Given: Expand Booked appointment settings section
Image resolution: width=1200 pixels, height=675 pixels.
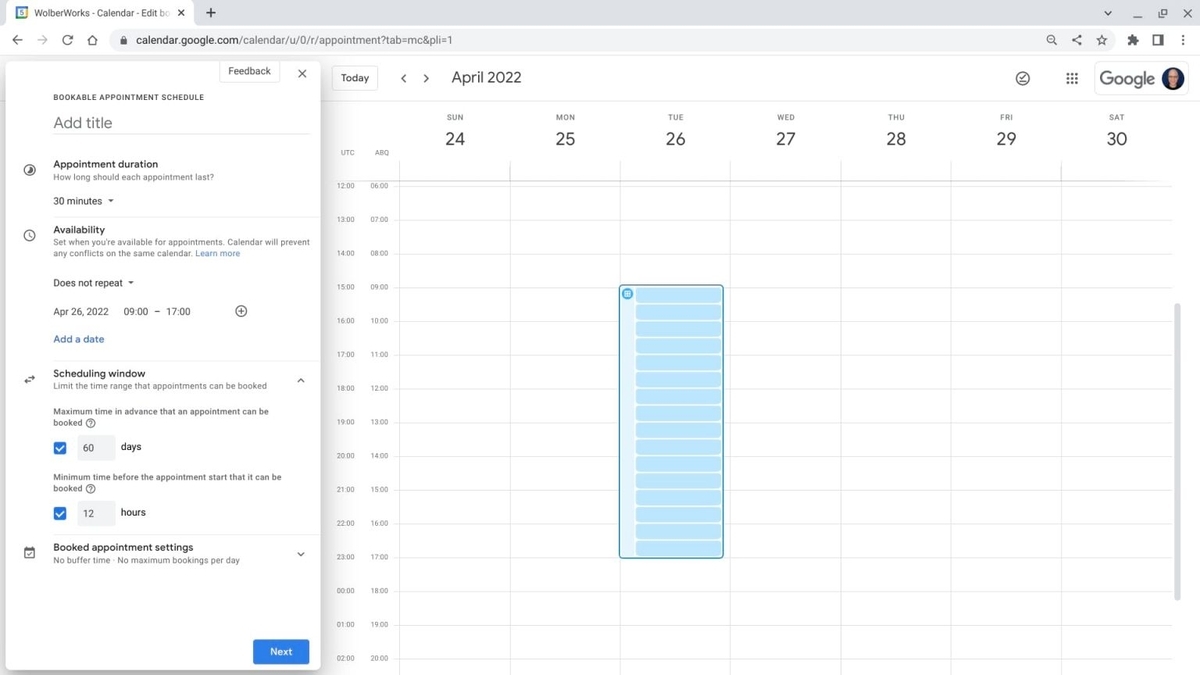Looking at the screenshot, I should [x=300, y=554].
